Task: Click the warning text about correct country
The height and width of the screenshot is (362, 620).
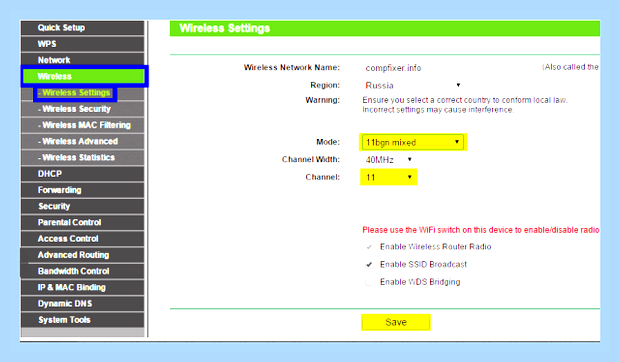Action: click(x=465, y=105)
